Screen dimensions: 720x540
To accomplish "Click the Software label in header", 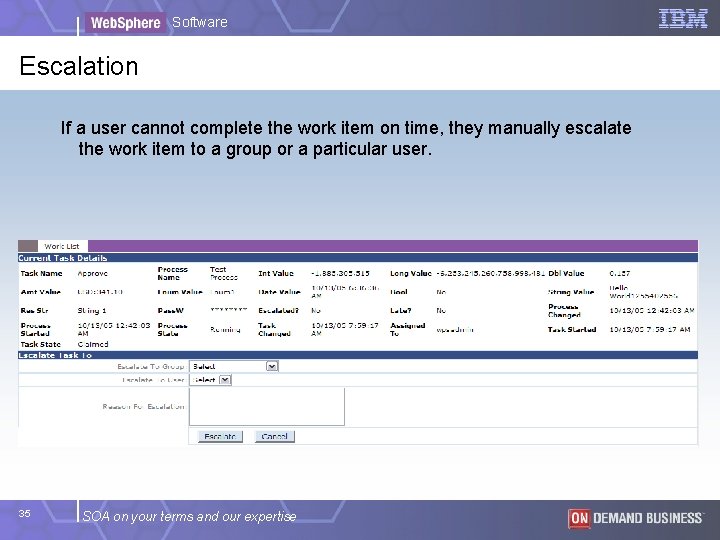I will click(200, 22).
